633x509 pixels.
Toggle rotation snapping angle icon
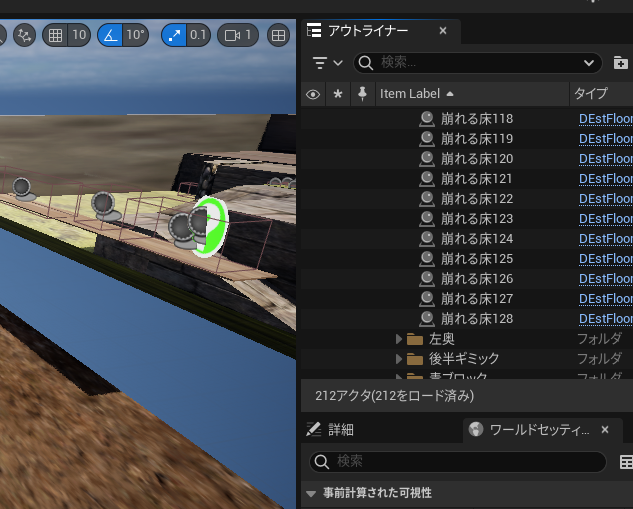110,36
